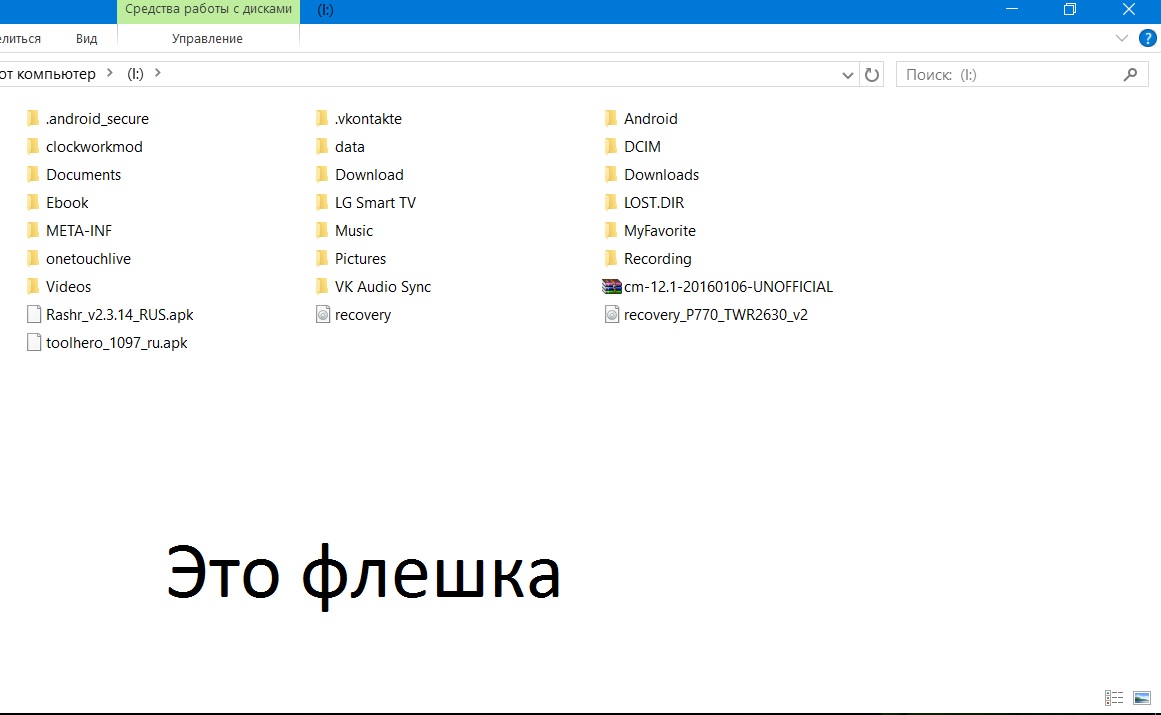The height and width of the screenshot is (715, 1161).
Task: Open the cm-12.1-20160106-UNOFFICIAL archive icon
Action: click(x=612, y=287)
